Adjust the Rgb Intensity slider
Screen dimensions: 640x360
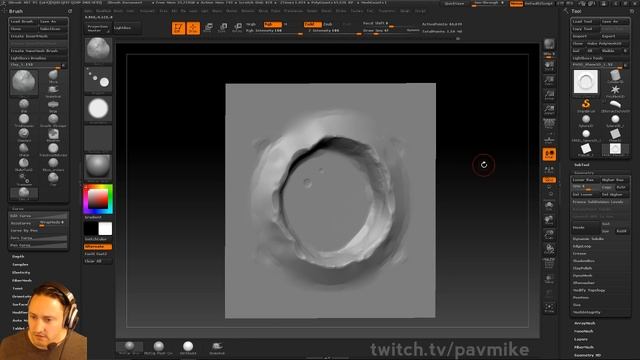point(273,31)
